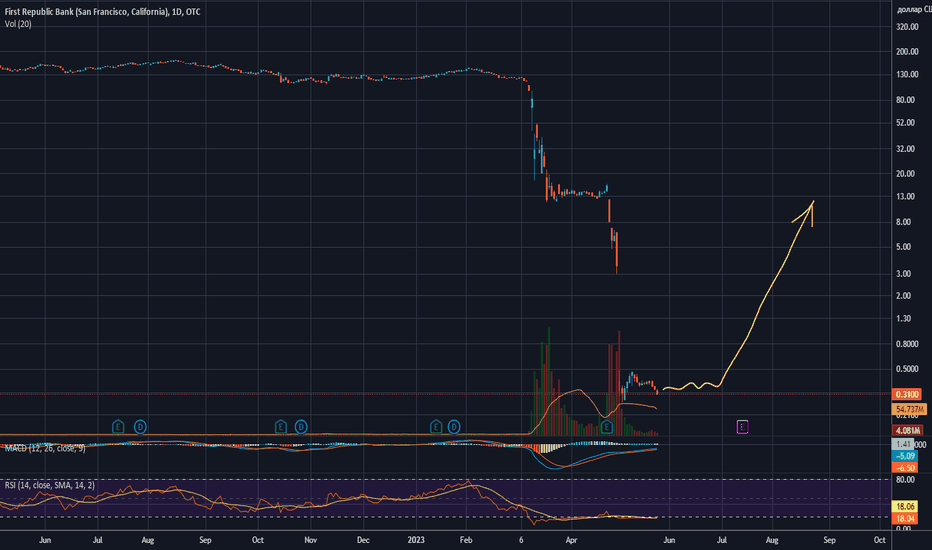This screenshot has height=550, width=932.
Task: Click the 8.00 price scale value
Action: coord(903,222)
